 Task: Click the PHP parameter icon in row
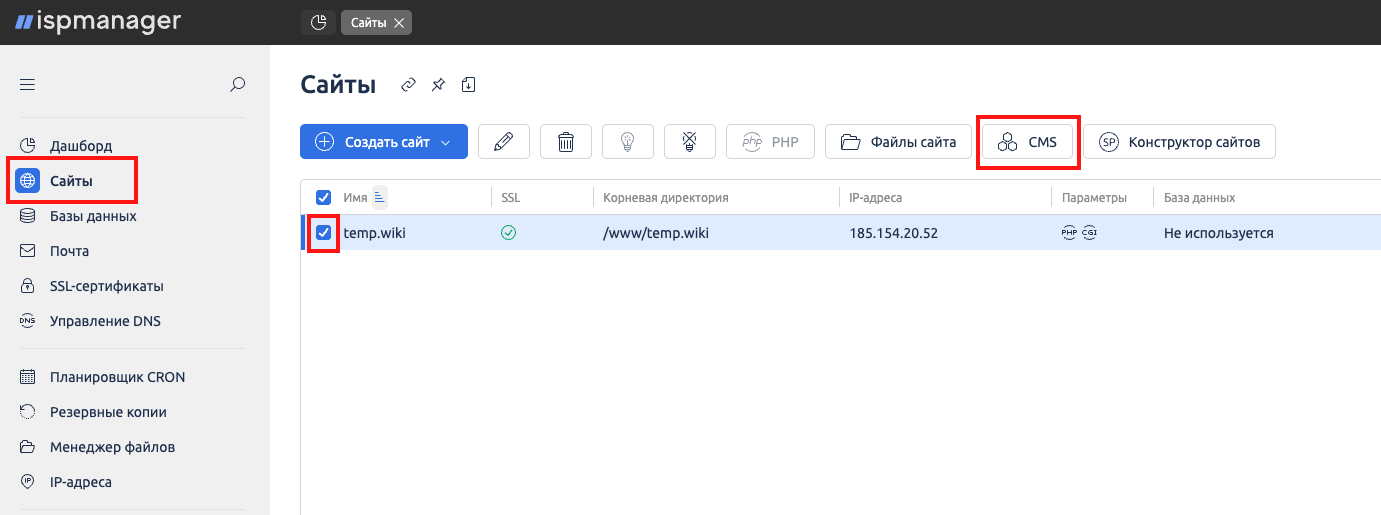1069,233
